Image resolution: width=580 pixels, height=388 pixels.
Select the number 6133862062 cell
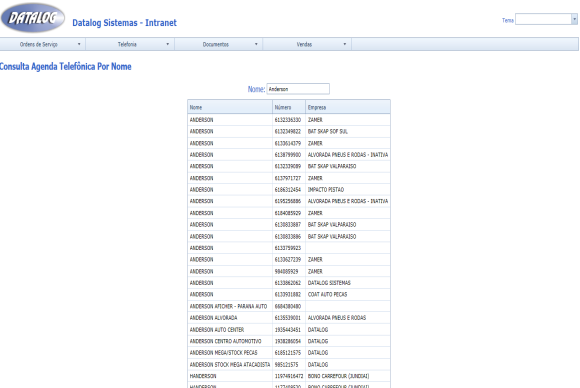point(289,283)
